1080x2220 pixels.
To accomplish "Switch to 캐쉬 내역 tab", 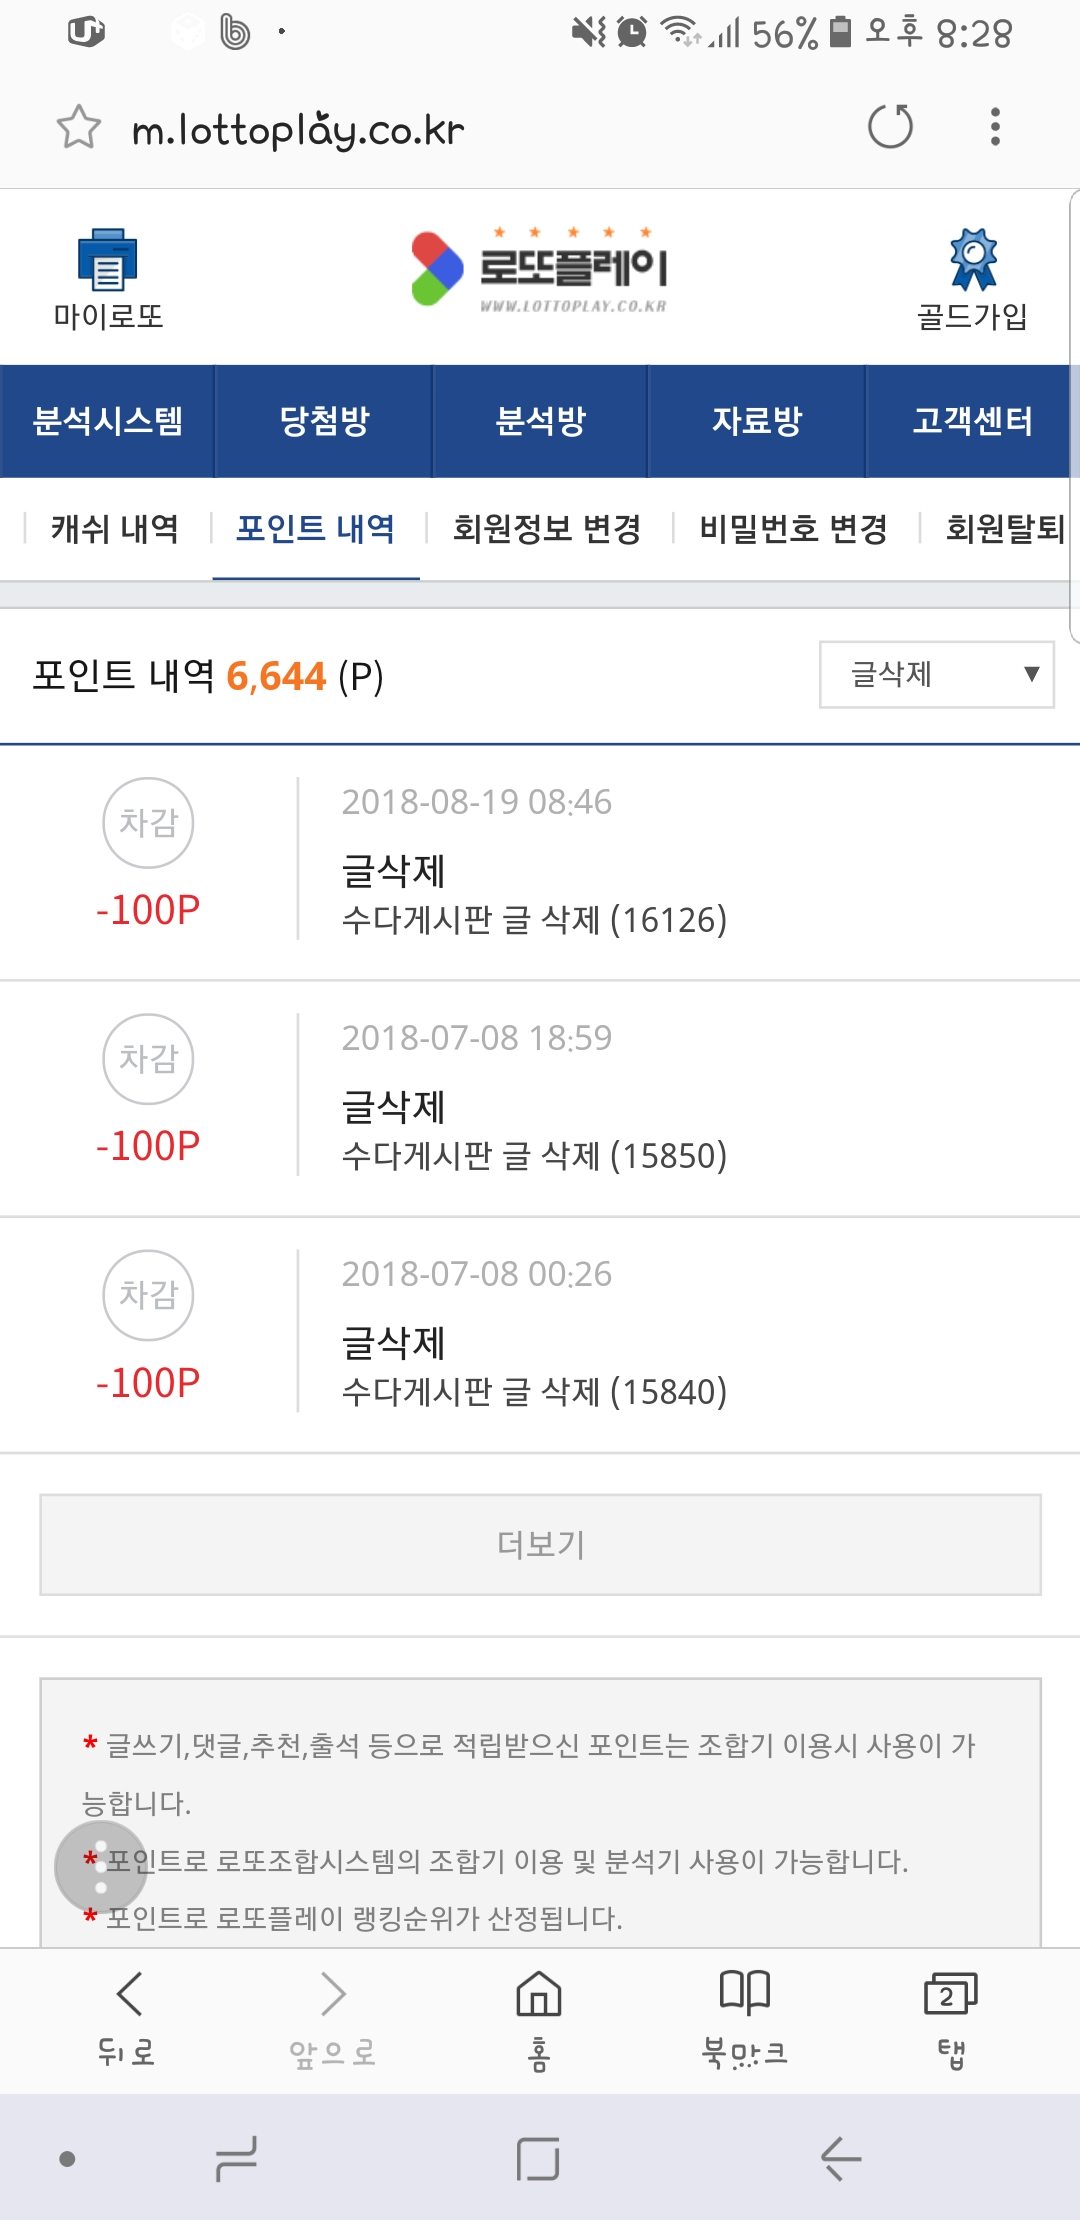I will point(115,529).
